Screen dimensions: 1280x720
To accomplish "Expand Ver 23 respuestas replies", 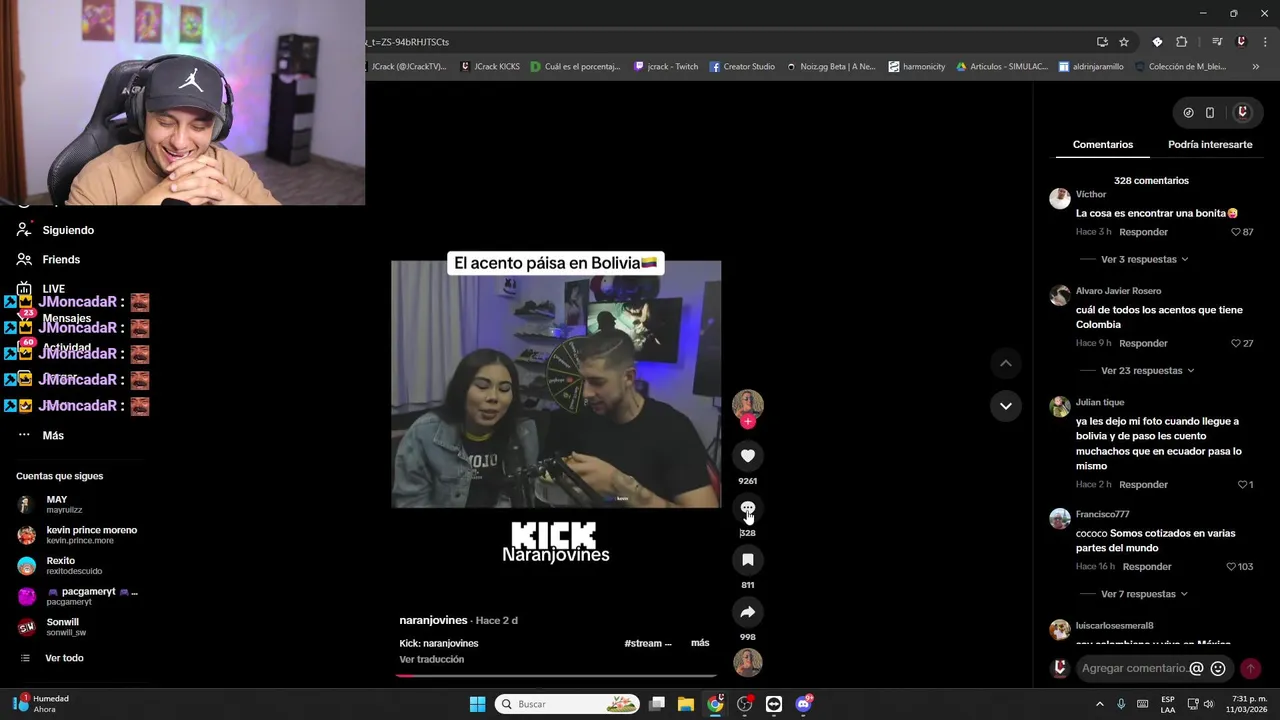I will (x=1147, y=371).
